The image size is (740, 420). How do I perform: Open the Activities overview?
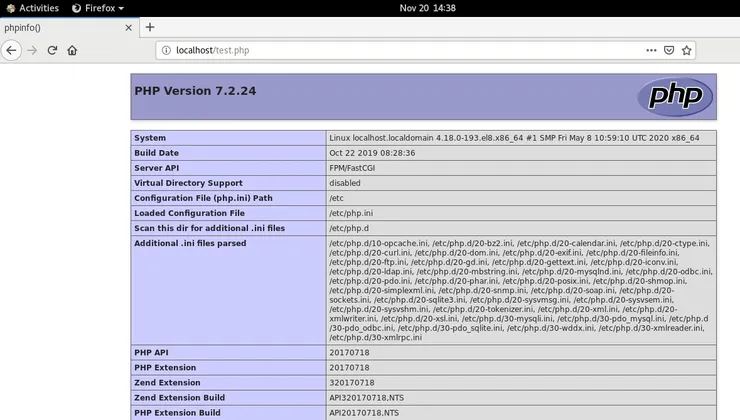point(32,8)
